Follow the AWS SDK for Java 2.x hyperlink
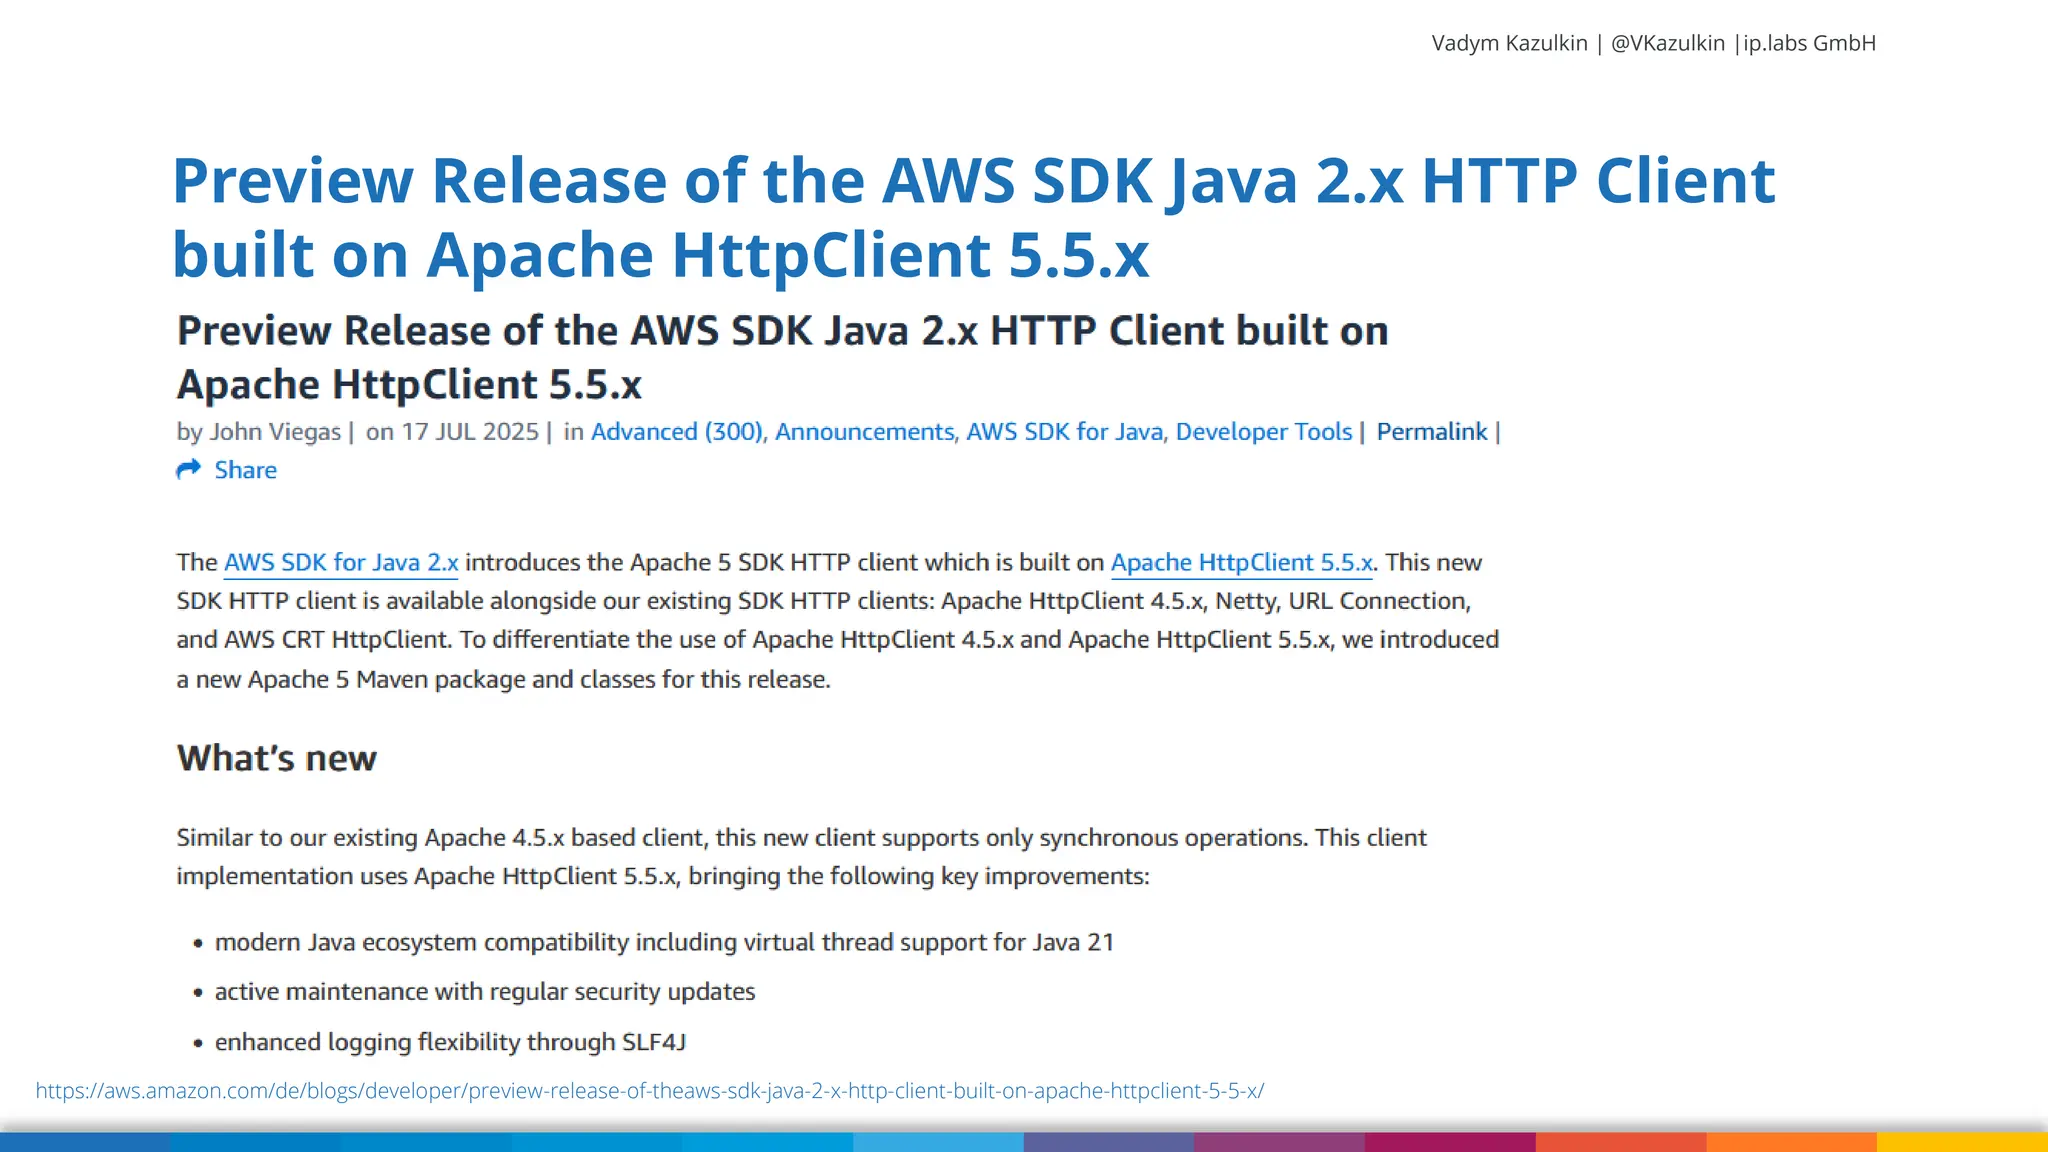The height and width of the screenshot is (1152, 2048). pos(341,563)
